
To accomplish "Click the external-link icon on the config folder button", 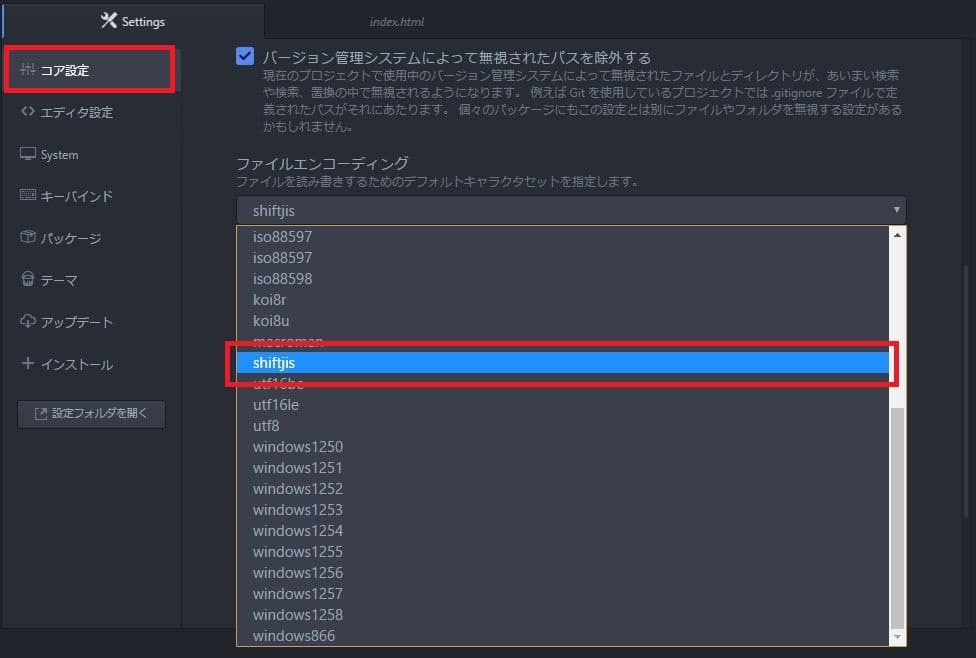I will click(x=40, y=413).
